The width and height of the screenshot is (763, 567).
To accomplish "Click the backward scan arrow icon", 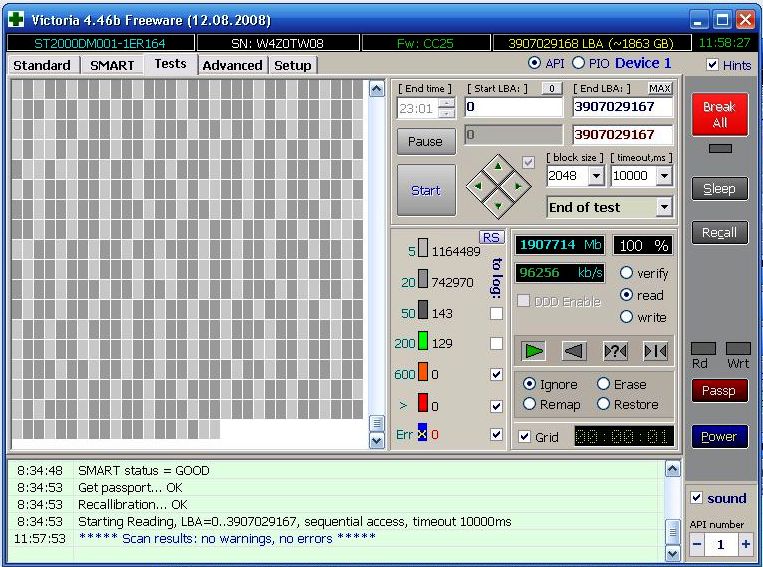I will (574, 351).
